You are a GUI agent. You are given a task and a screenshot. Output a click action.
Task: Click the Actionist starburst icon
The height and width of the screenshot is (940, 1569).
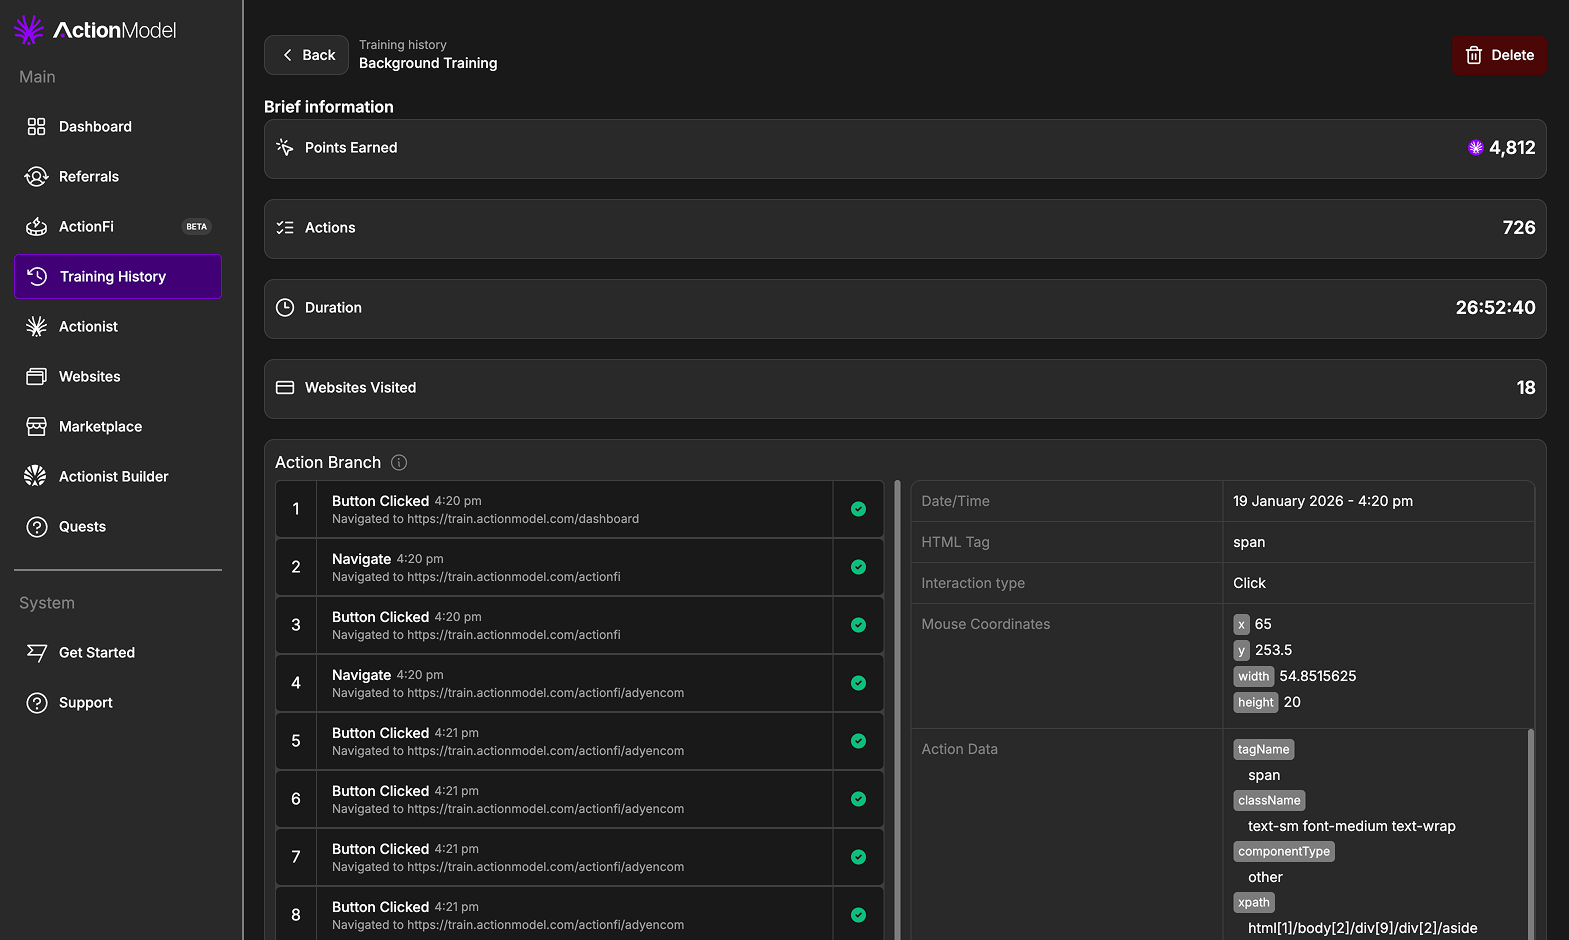[36, 326]
